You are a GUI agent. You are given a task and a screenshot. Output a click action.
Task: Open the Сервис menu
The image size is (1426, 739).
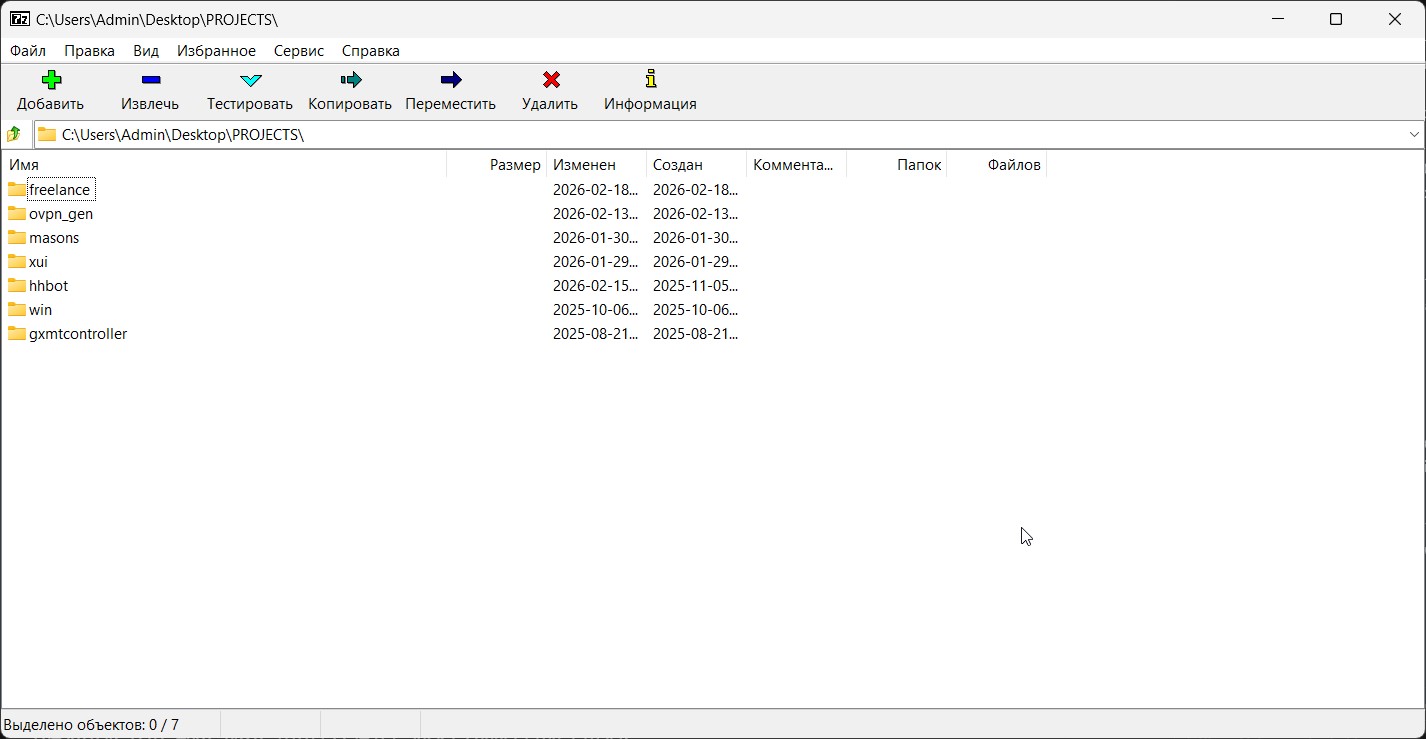pyautogui.click(x=298, y=50)
